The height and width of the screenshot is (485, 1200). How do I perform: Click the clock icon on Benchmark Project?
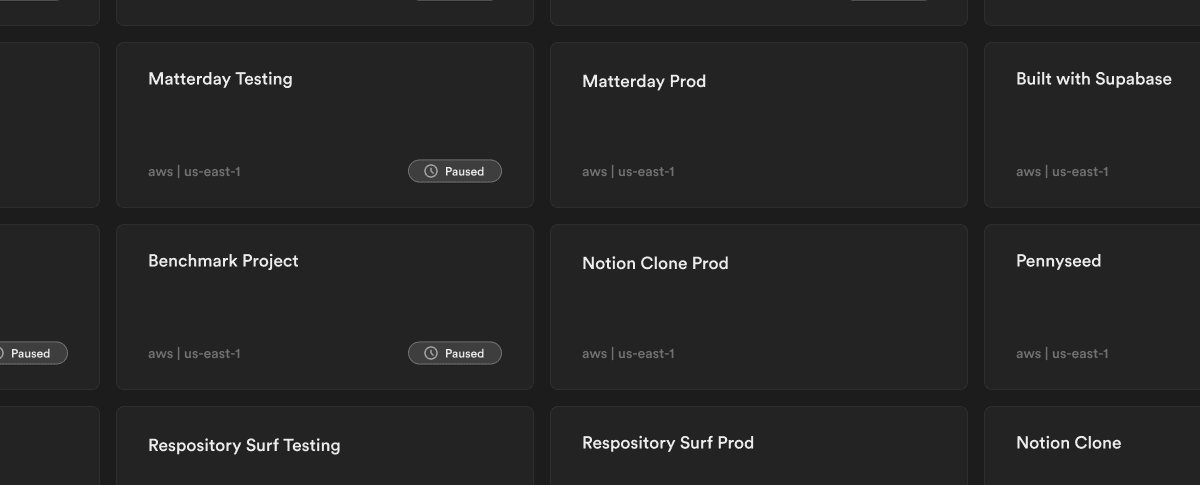(x=431, y=354)
